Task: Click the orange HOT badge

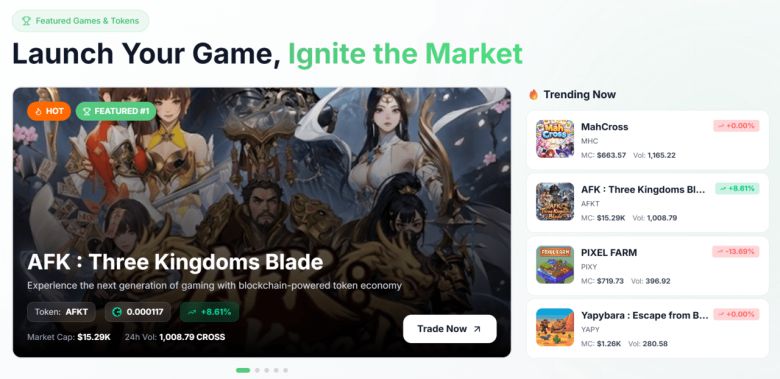Action: point(49,111)
